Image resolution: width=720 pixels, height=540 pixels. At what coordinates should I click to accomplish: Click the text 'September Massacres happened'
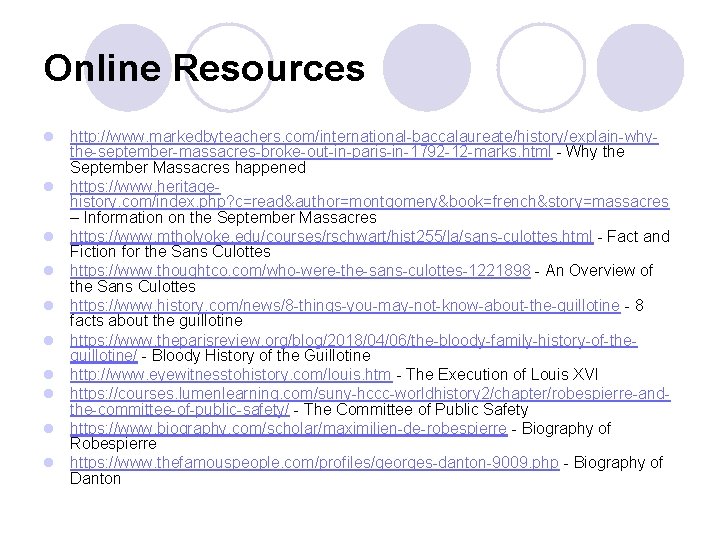click(188, 168)
